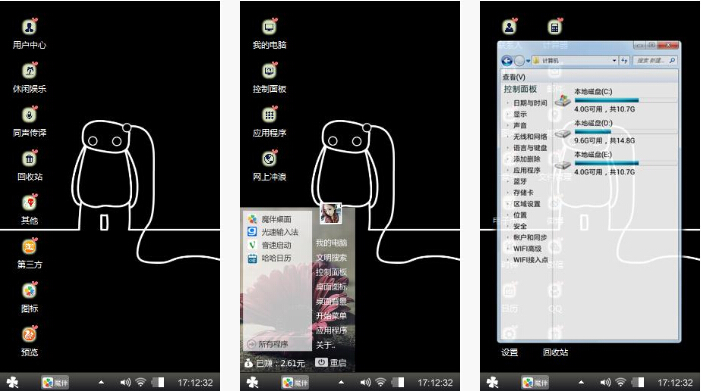Select WIFI高级 in the control panel tree
701x391 pixels.
pos(527,248)
